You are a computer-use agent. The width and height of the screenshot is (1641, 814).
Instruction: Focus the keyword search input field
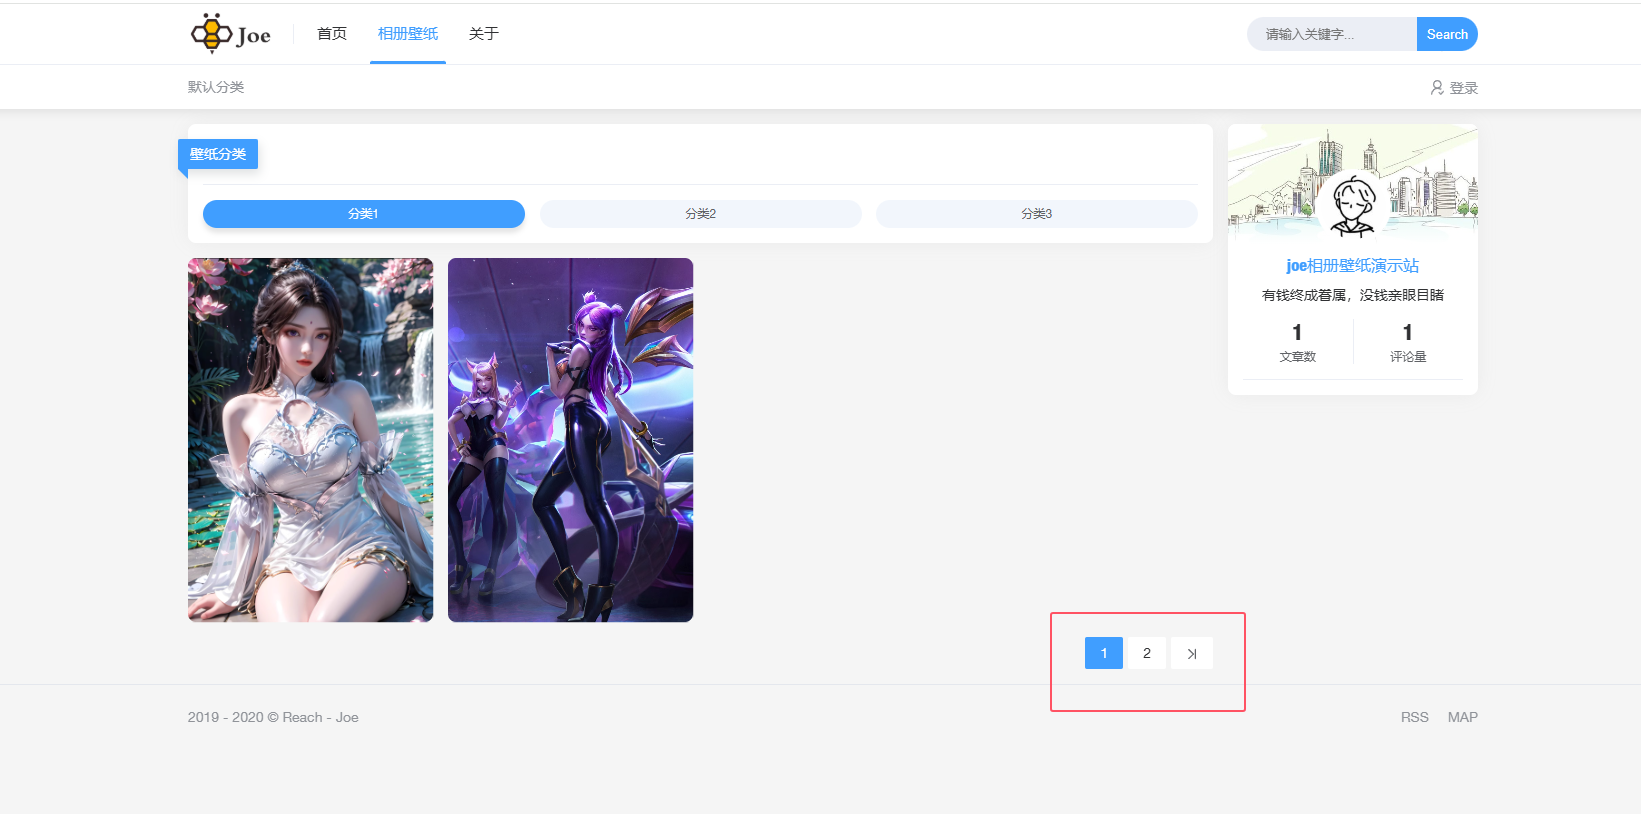[x=1330, y=34]
